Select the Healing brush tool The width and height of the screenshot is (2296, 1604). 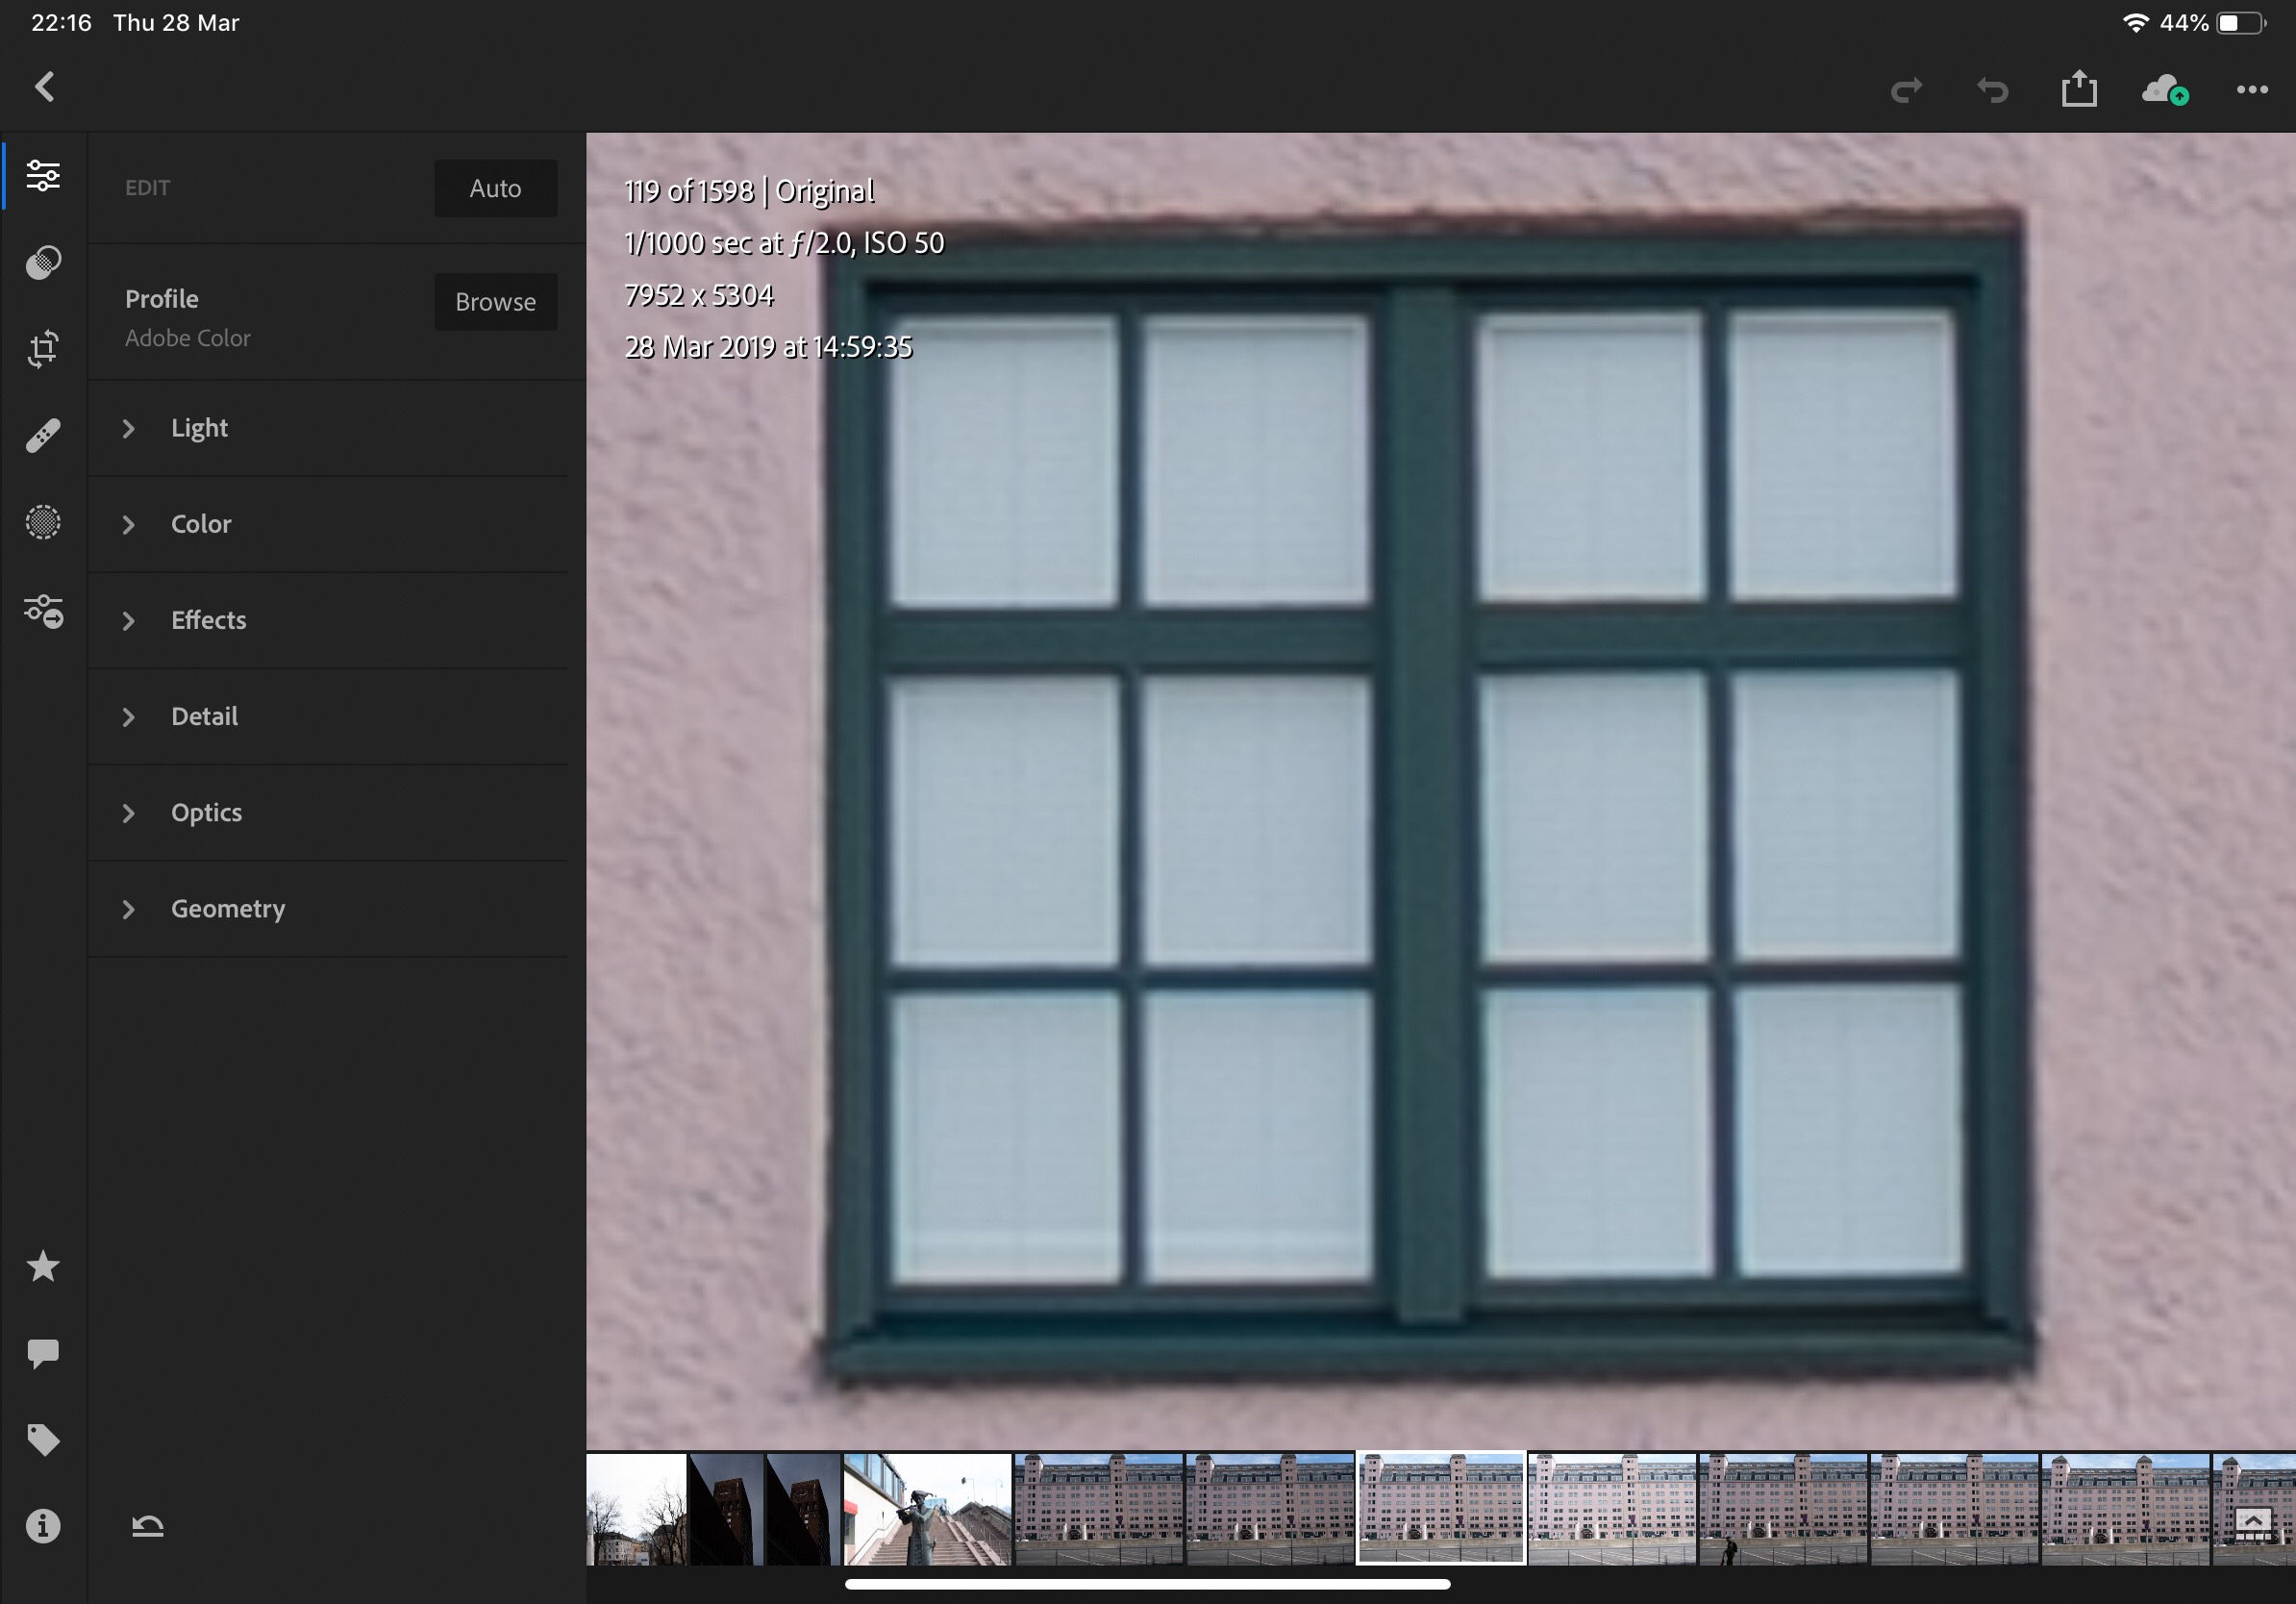click(43, 435)
